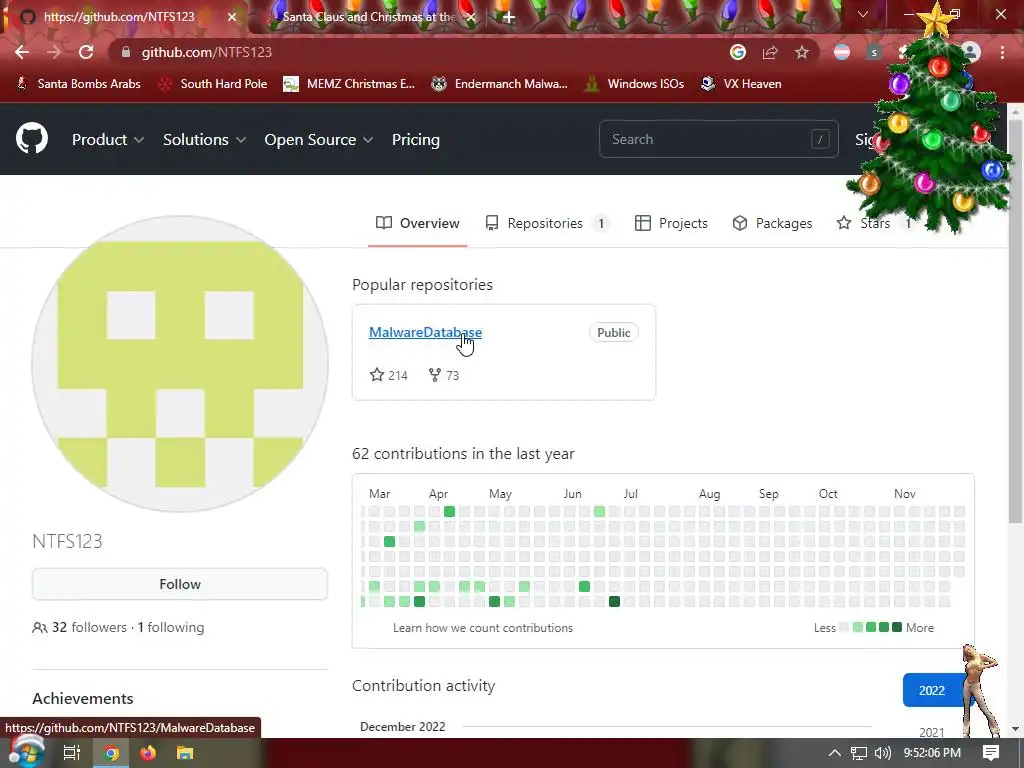The width and height of the screenshot is (1024, 768).
Task: Click the address bar URL
Action: click(x=206, y=52)
